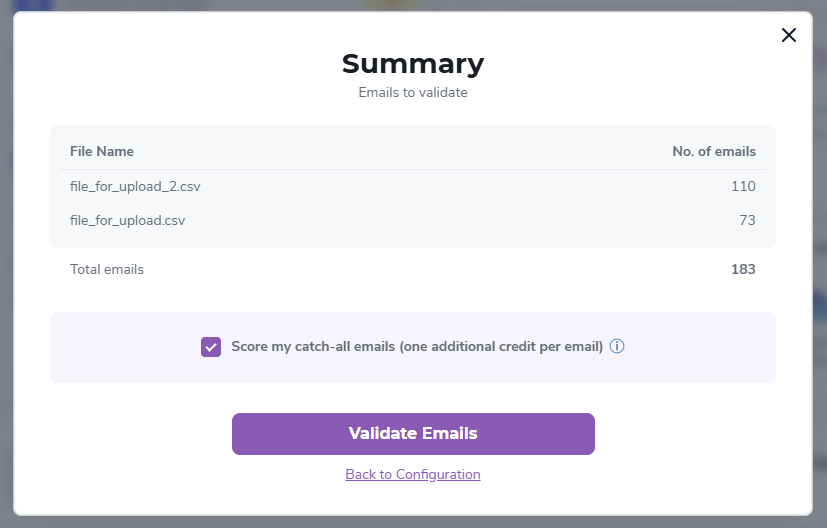Viewport: 827px width, 528px height.
Task: Go Back to Configuration
Action: (x=413, y=474)
